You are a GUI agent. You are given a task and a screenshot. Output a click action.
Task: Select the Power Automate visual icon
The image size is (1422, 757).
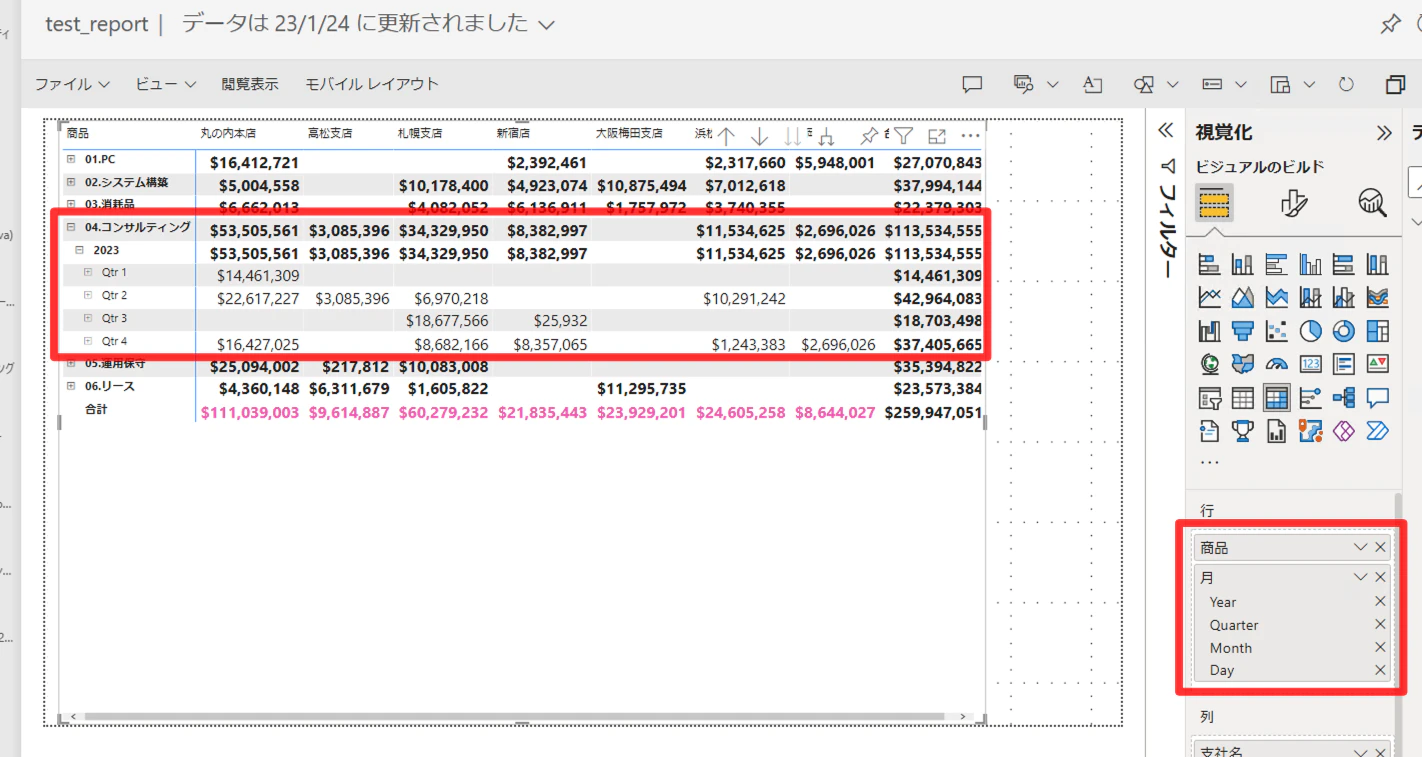[x=1378, y=430]
